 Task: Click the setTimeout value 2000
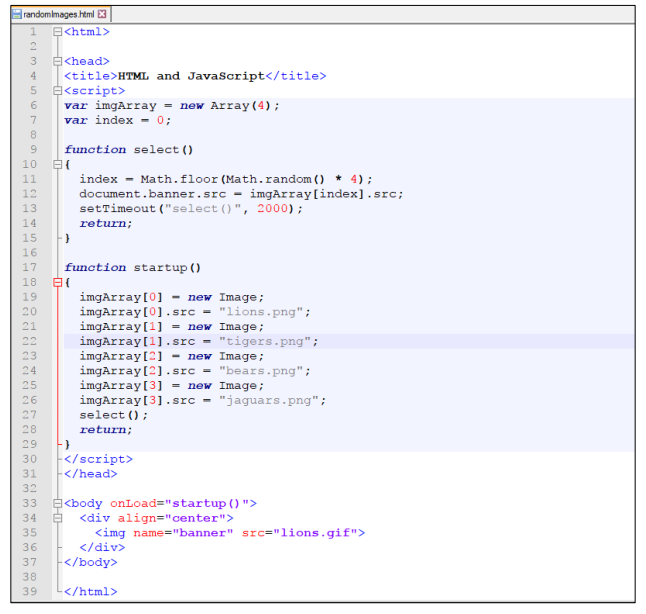(x=272, y=209)
